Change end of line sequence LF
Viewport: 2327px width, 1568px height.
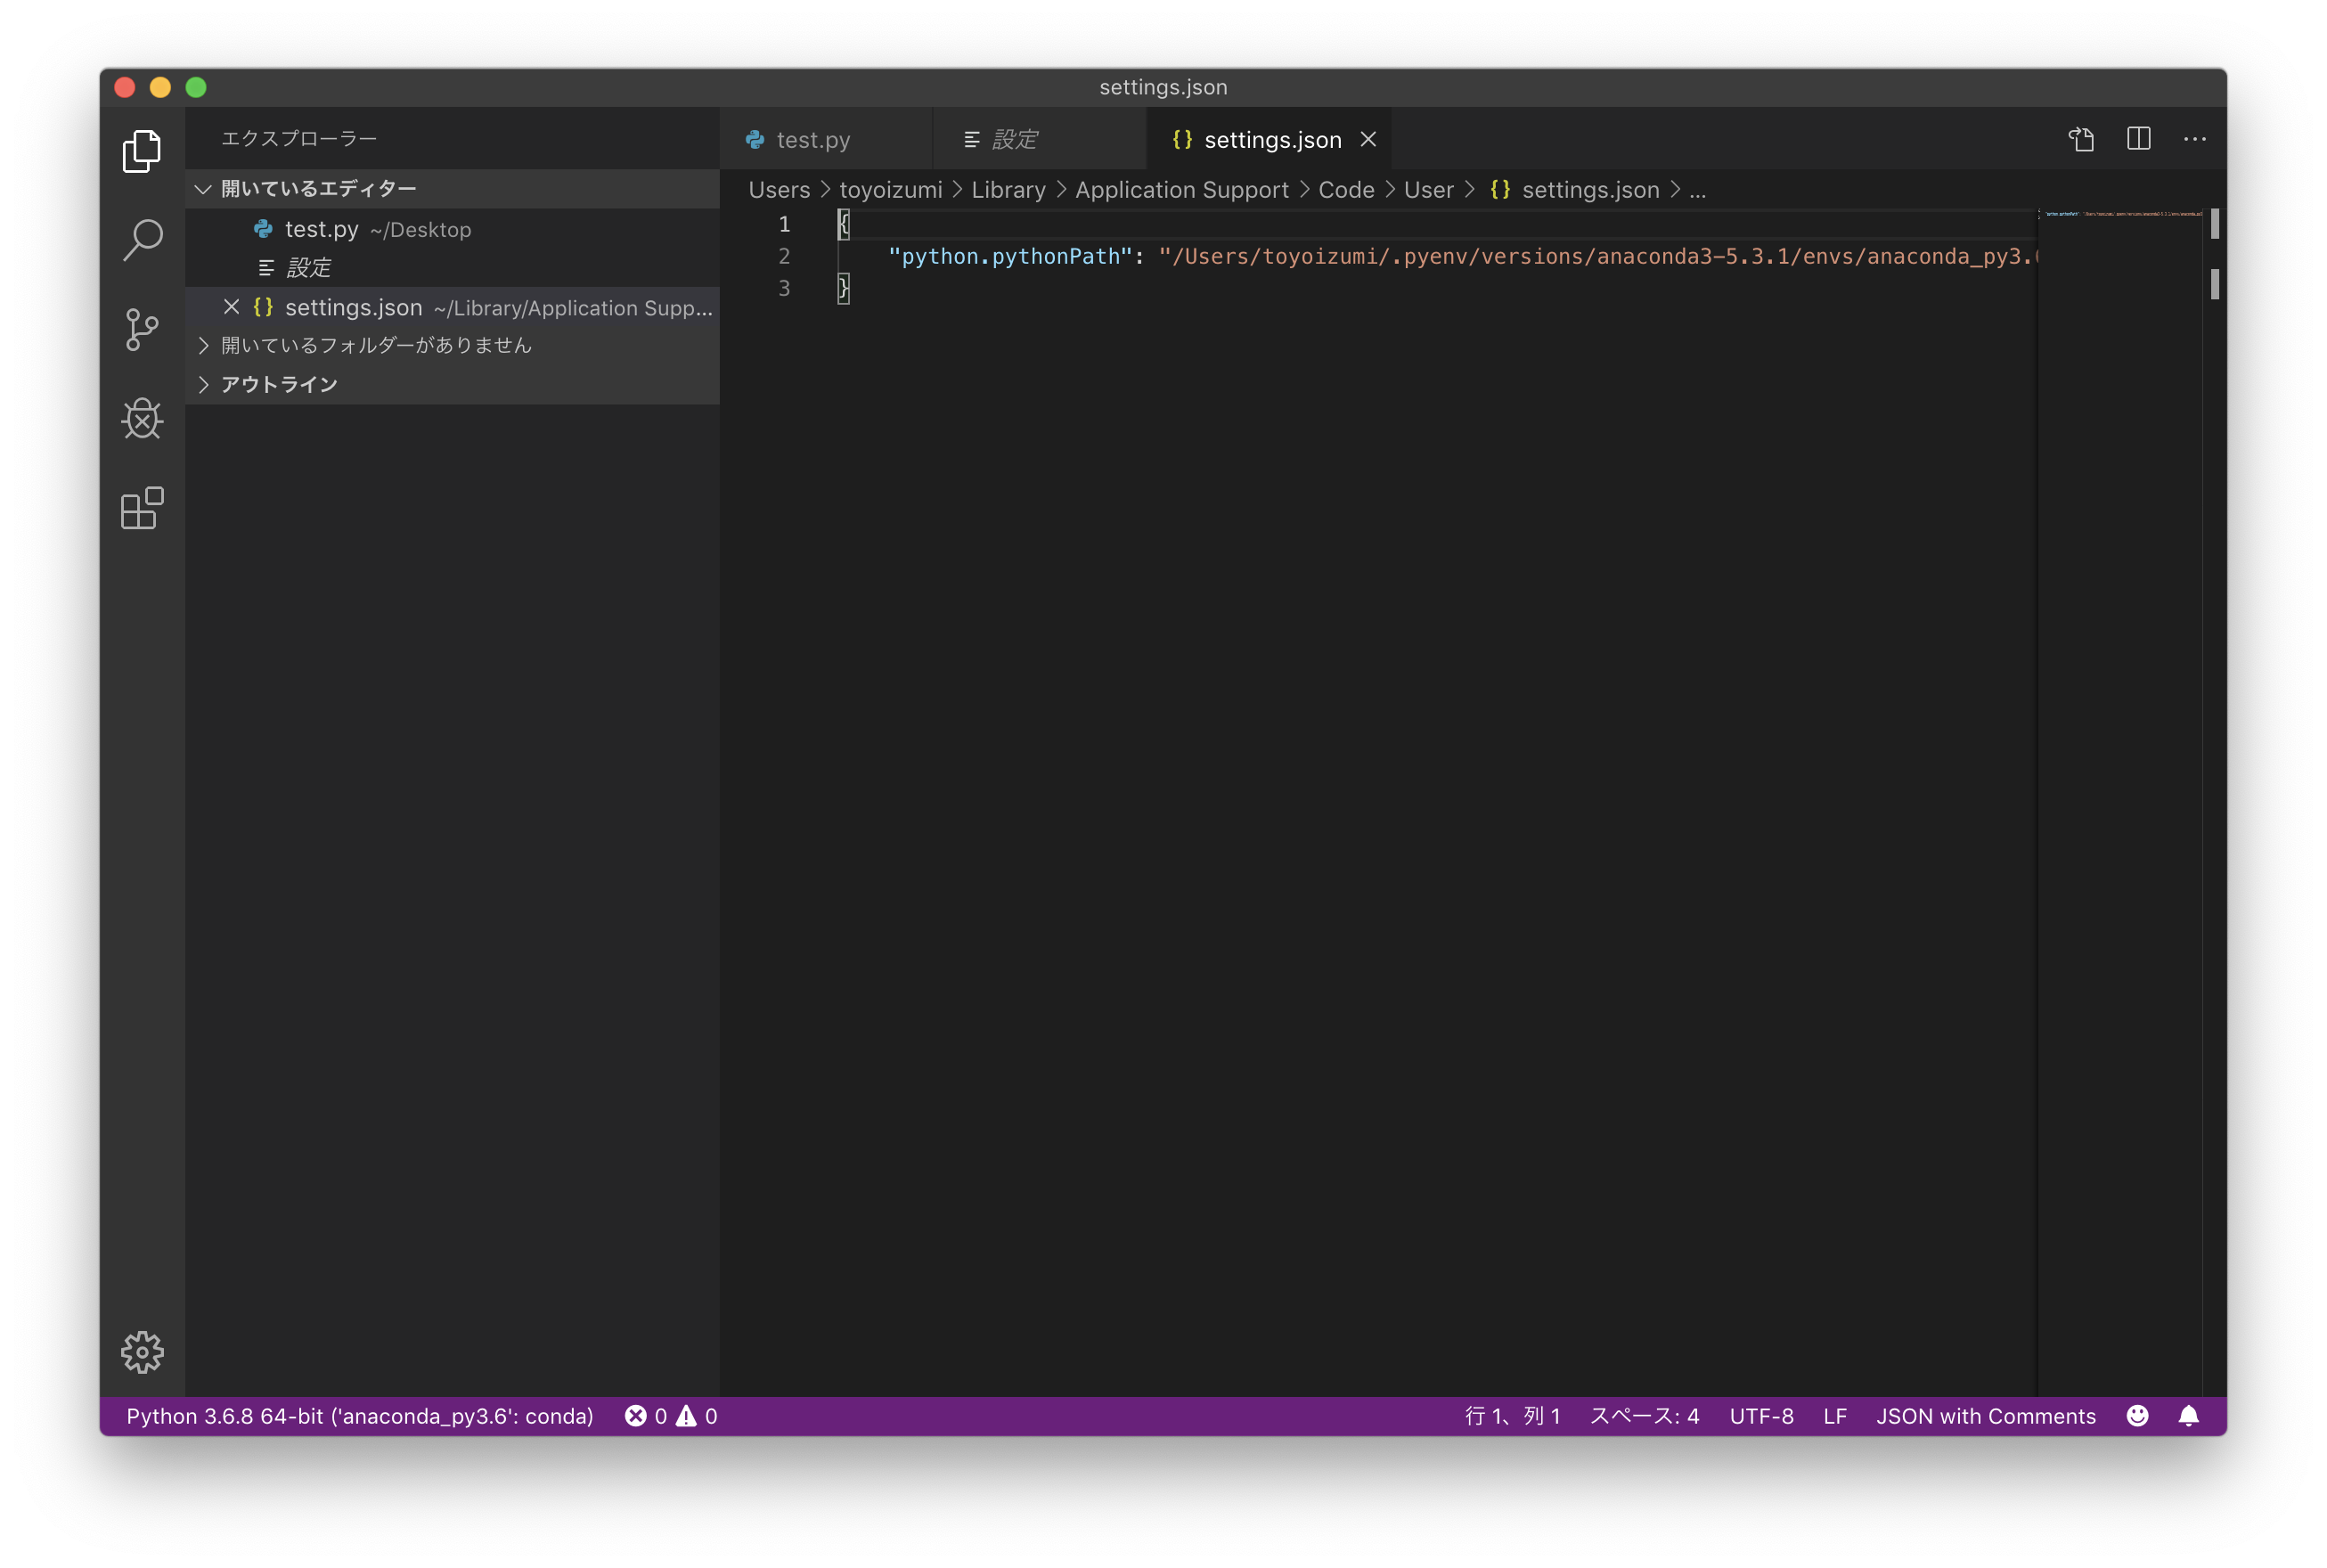1834,1415
